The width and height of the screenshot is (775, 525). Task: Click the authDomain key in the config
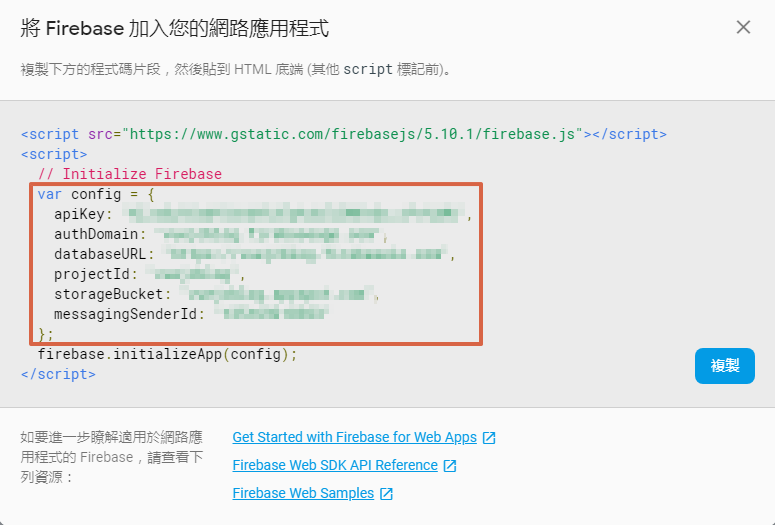coord(96,234)
